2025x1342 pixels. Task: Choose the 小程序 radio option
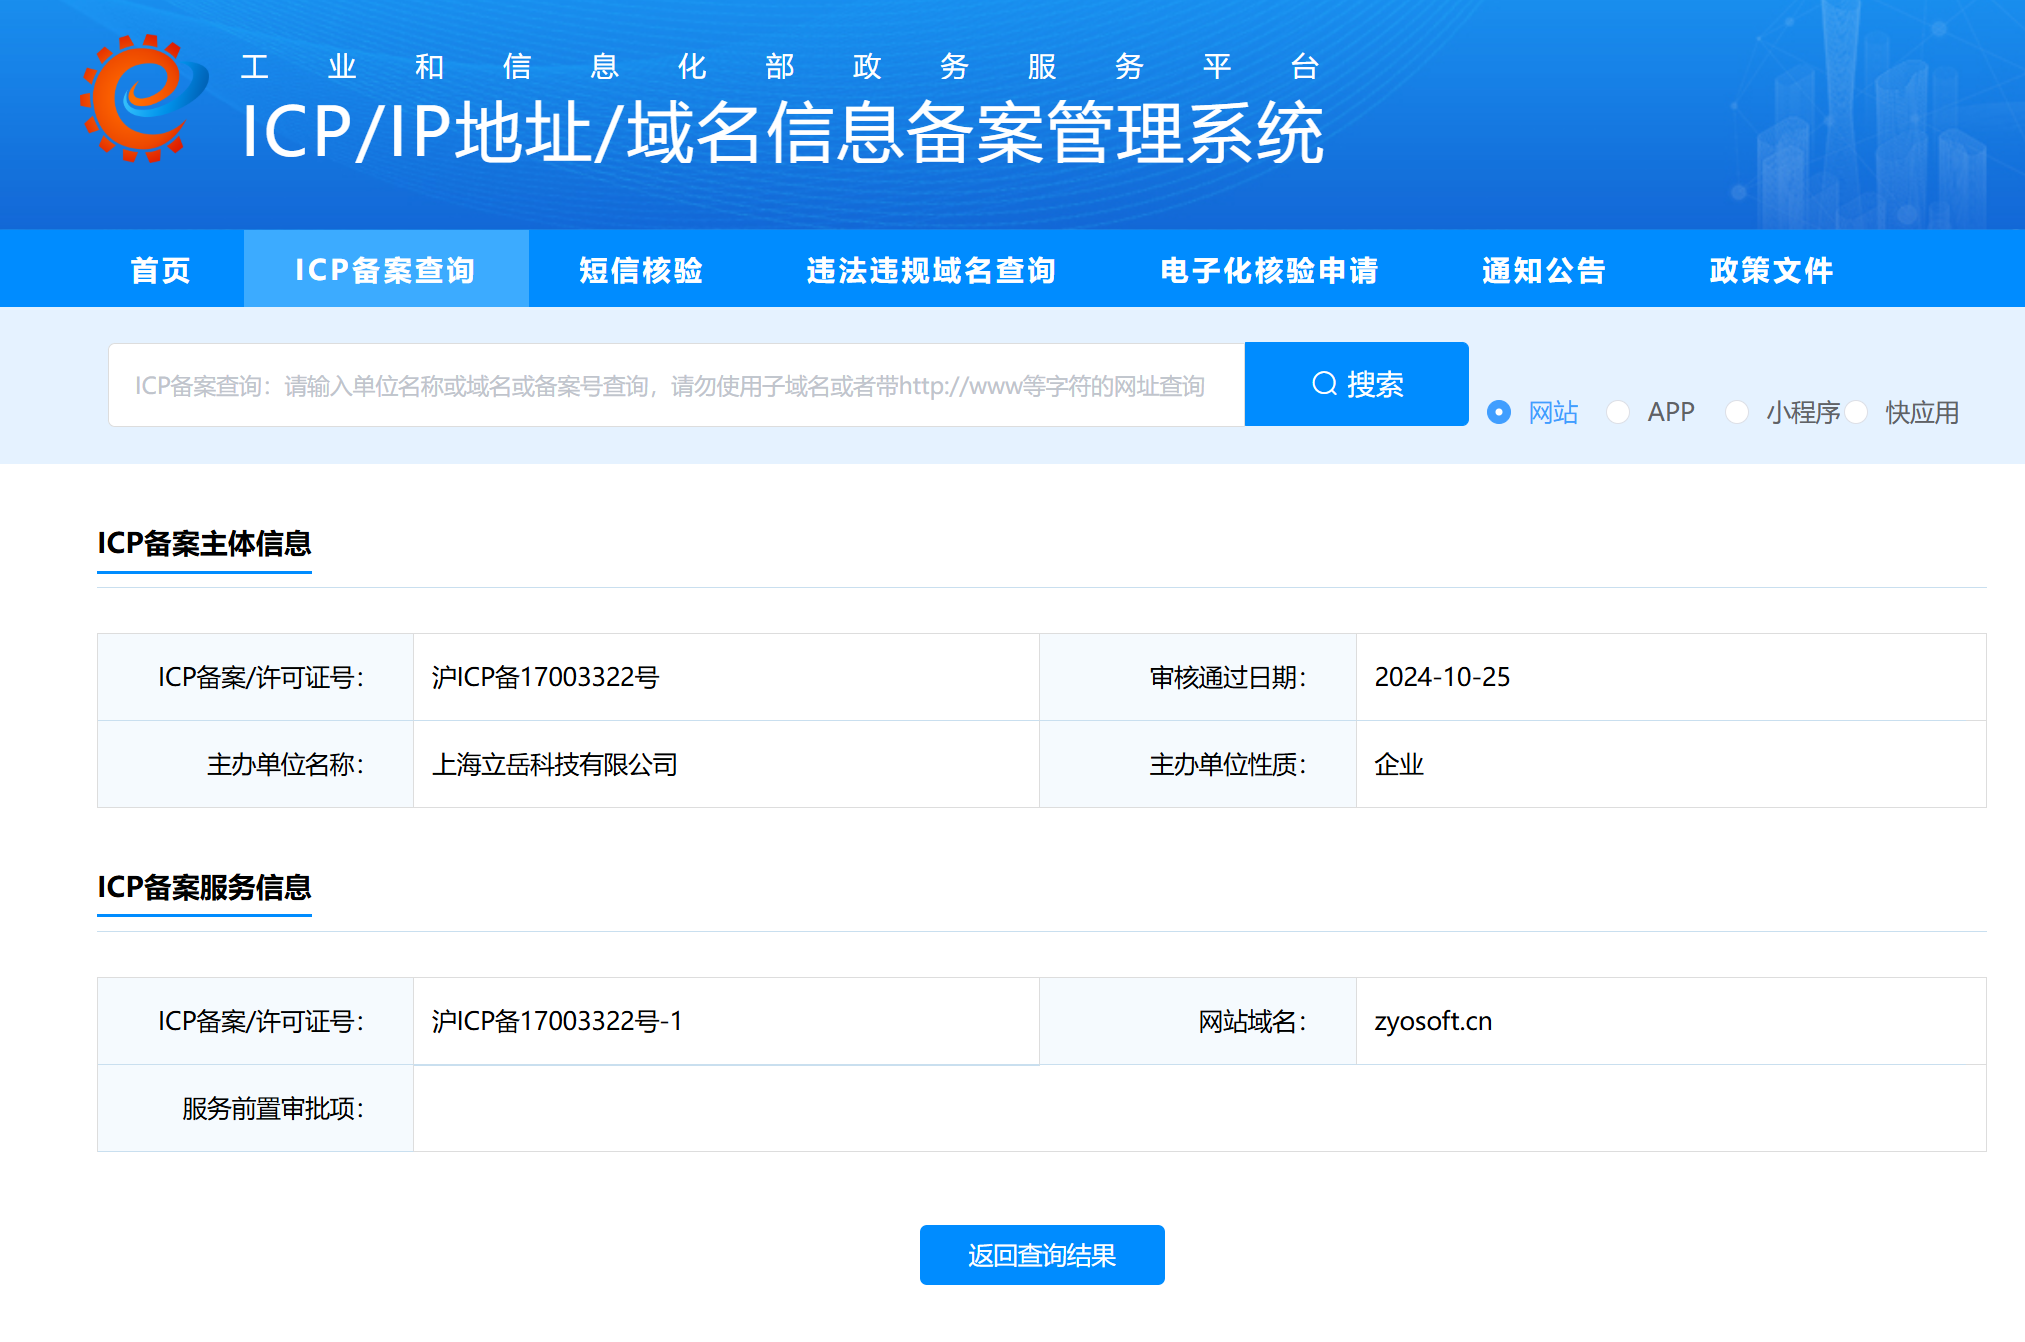tap(1737, 412)
